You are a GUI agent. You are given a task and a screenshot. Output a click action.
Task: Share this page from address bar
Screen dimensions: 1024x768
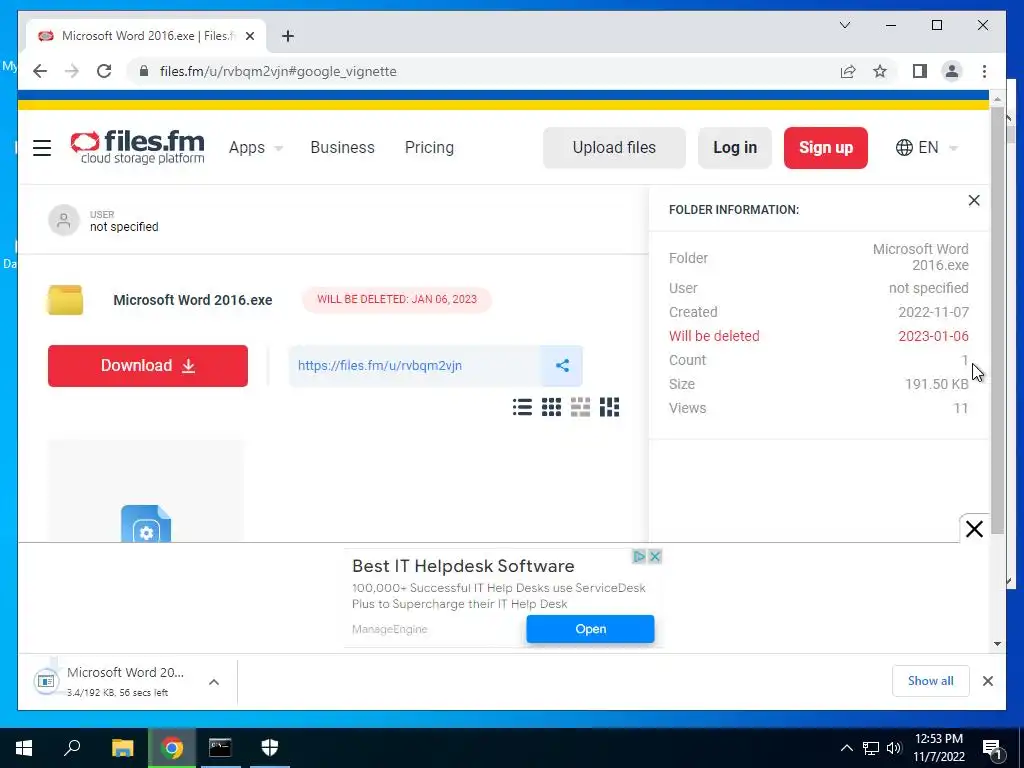tap(848, 71)
